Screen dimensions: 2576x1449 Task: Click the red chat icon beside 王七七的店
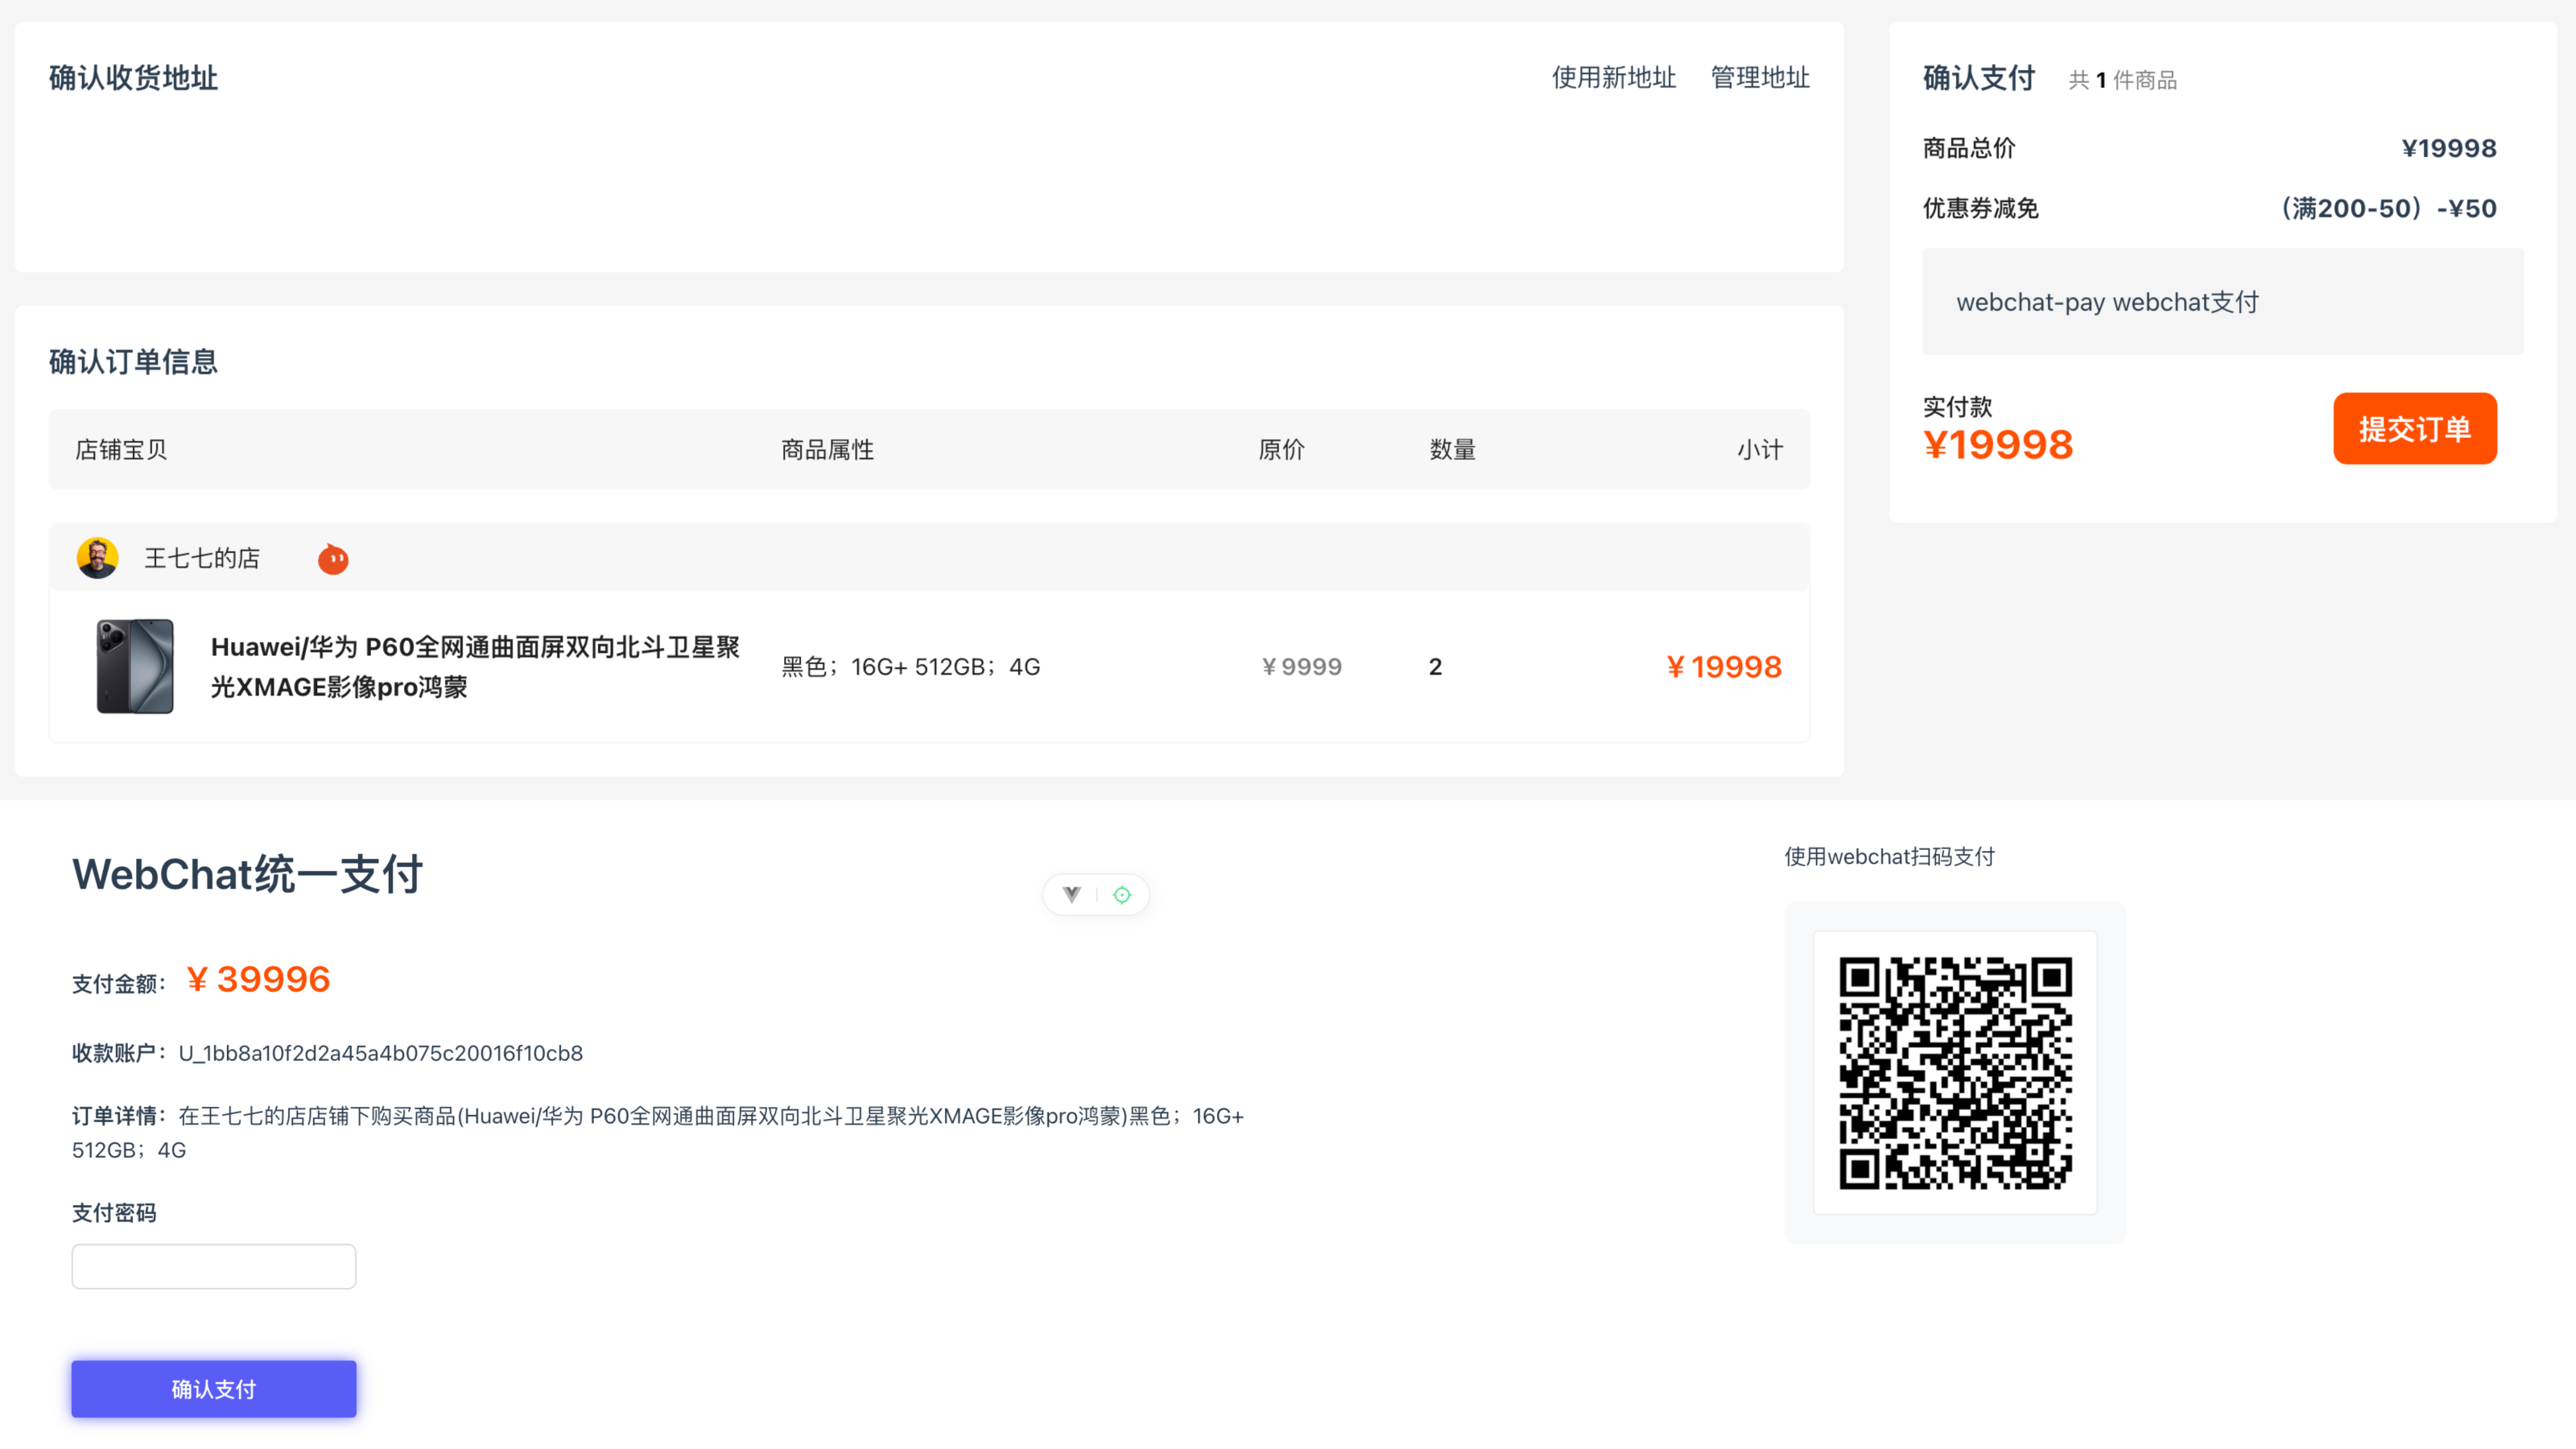(333, 559)
